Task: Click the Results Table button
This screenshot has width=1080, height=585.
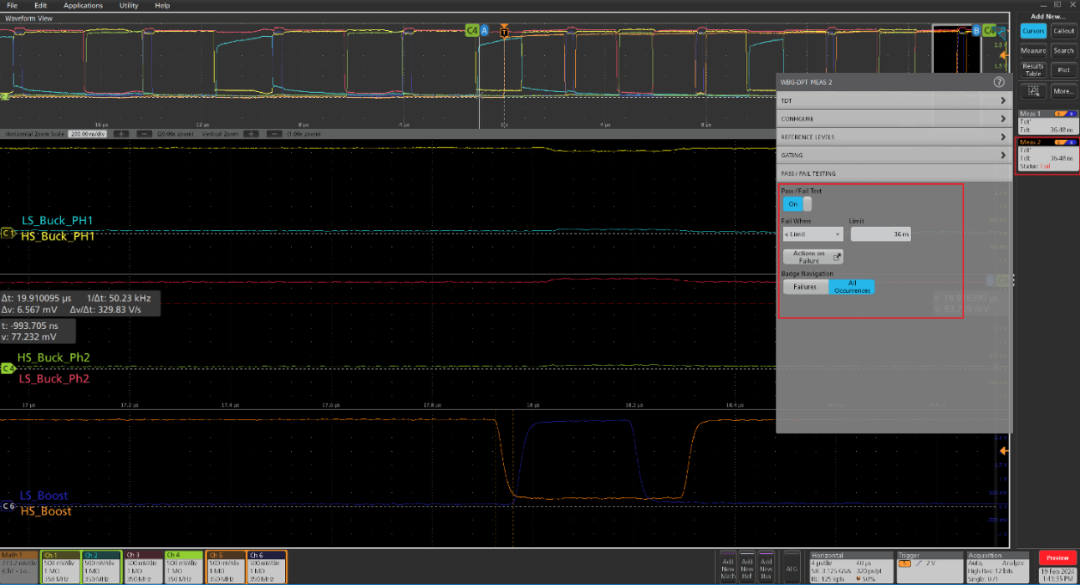Action: pos(1035,69)
